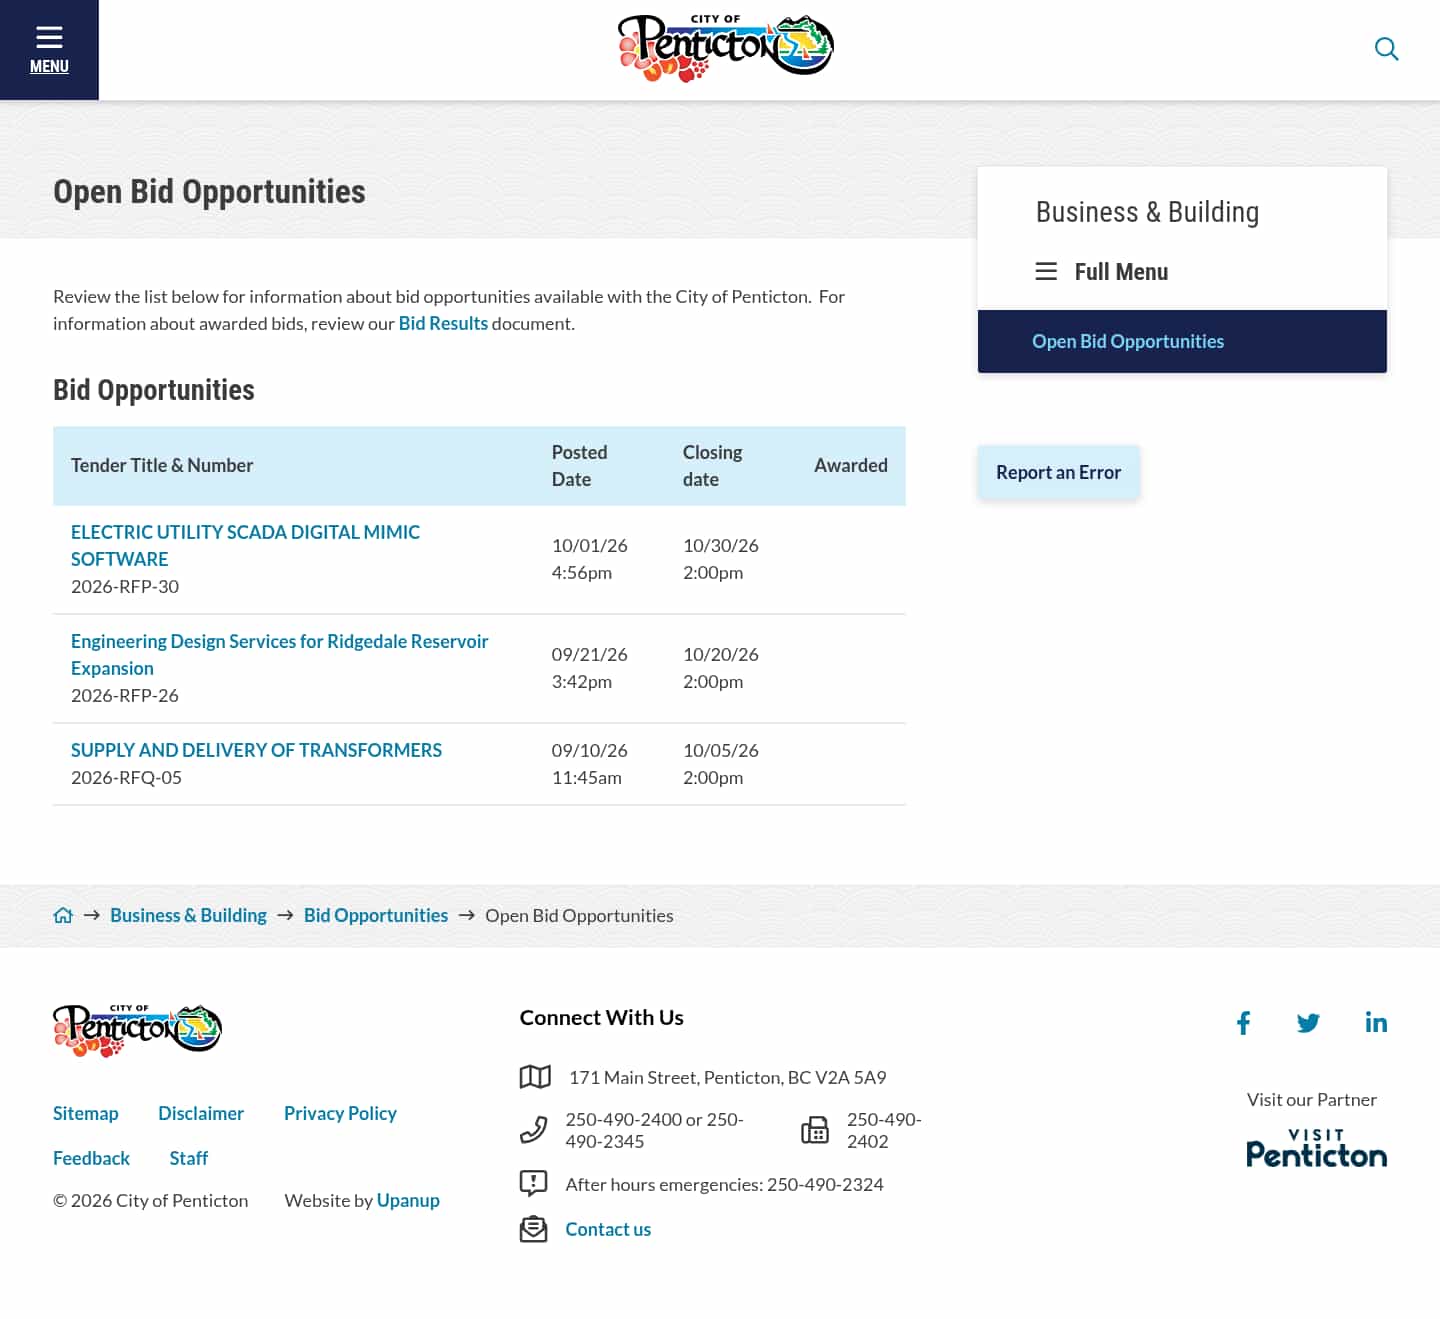Open Engineering Design Services for Ridgedale Reservoir tender

(x=279, y=655)
